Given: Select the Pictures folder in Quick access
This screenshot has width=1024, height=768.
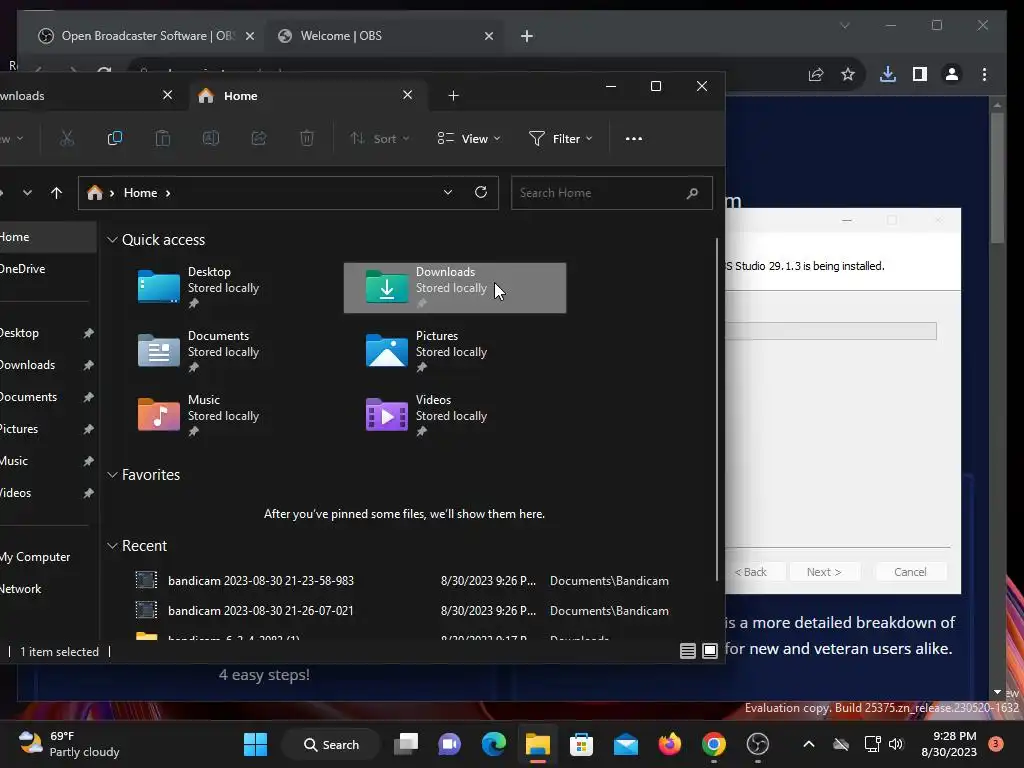Looking at the screenshot, I should tap(455, 351).
